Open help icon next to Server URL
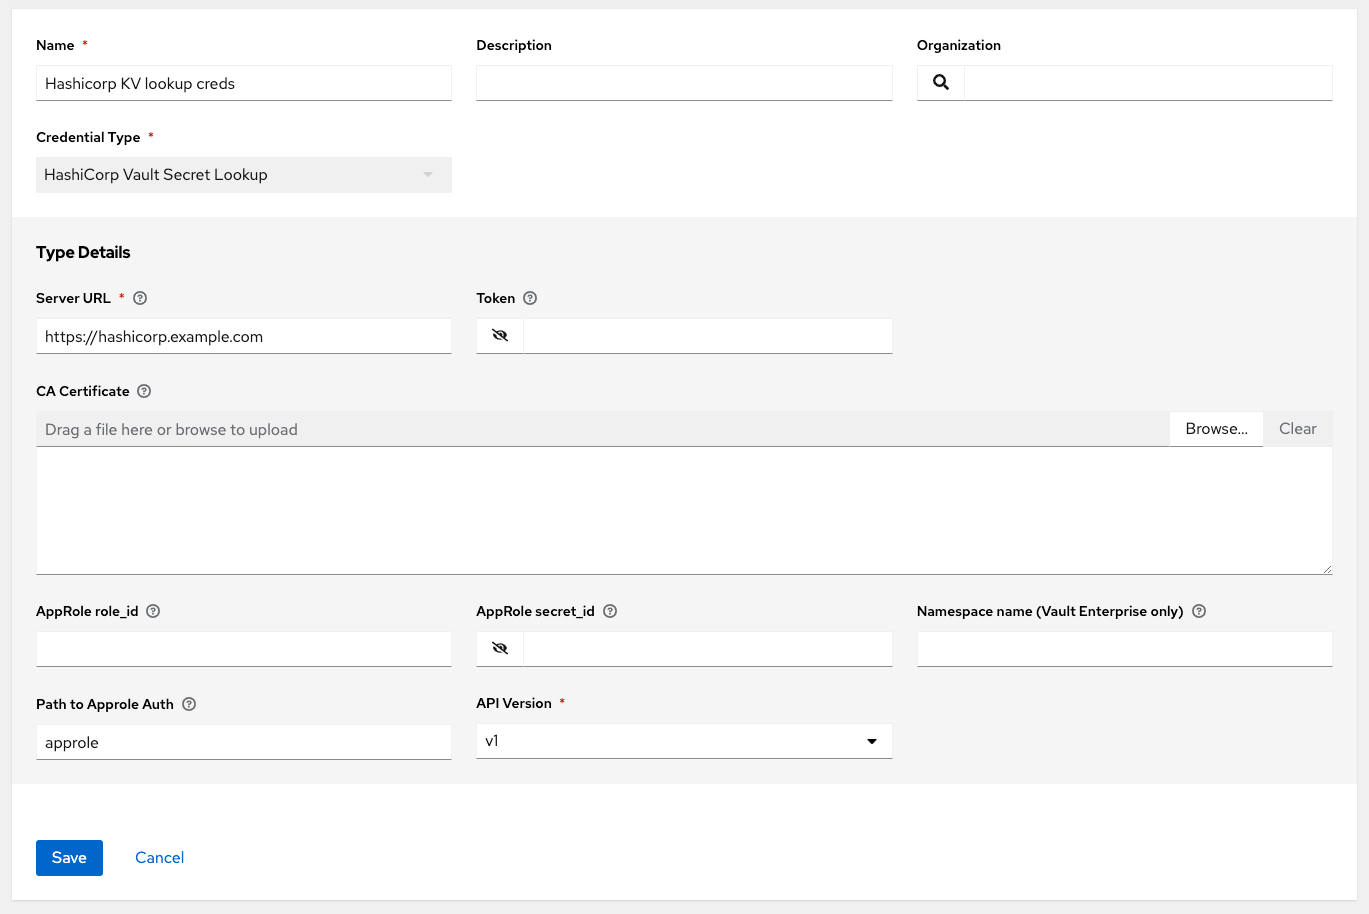Viewport: 1369px width, 914px height. tap(140, 298)
